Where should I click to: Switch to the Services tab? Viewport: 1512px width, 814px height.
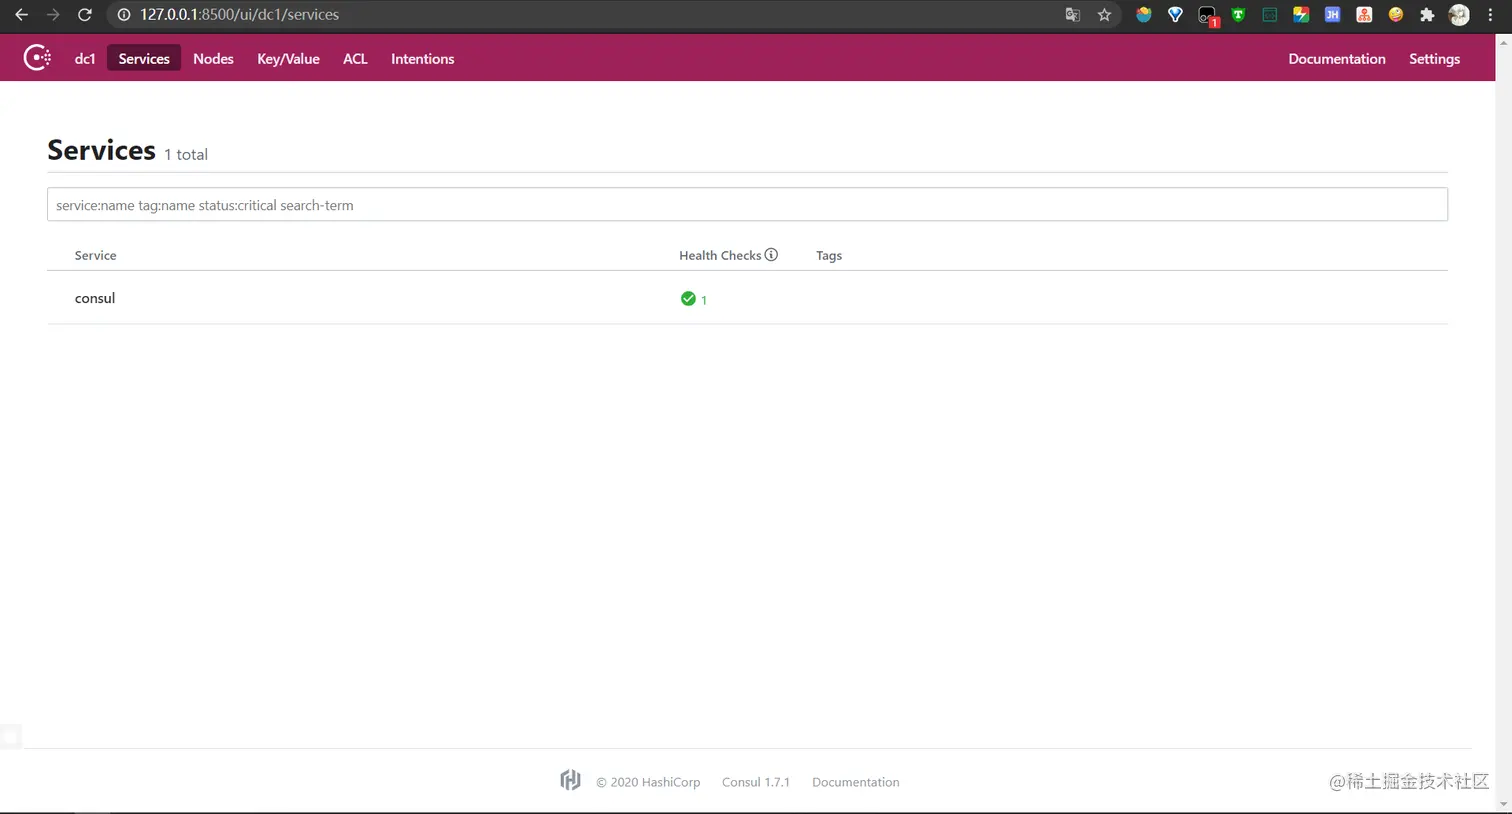point(144,59)
